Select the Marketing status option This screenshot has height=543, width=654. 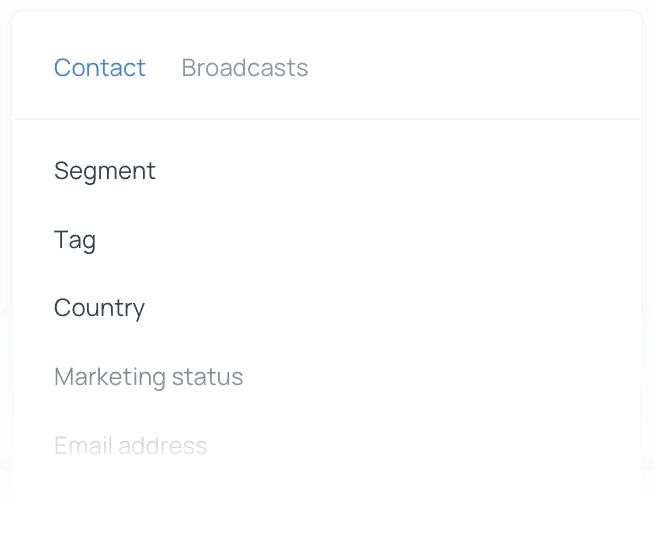tap(149, 377)
